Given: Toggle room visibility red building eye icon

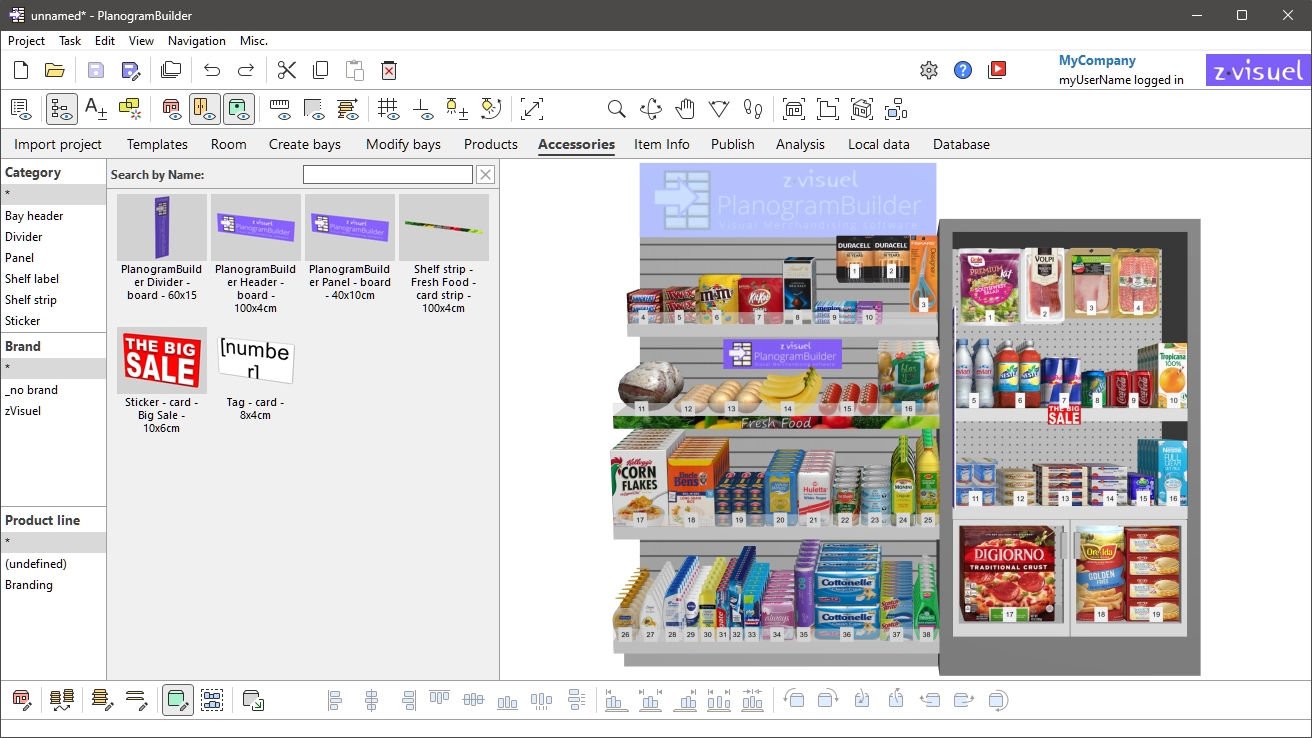Looking at the screenshot, I should pyautogui.click(x=171, y=108).
